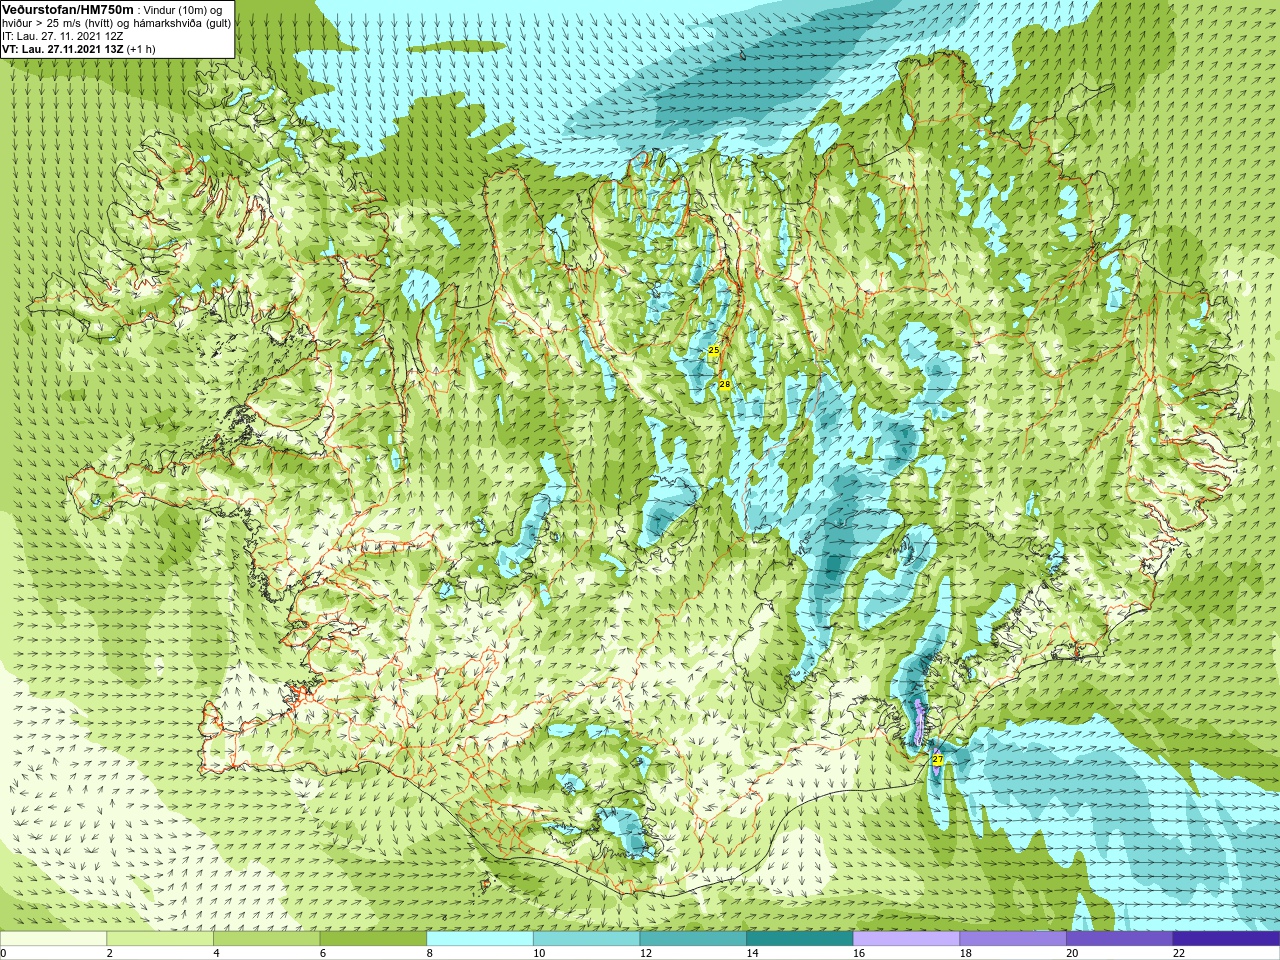Click the yellow gust marker labeled 27
The height and width of the screenshot is (960, 1280).
937,760
